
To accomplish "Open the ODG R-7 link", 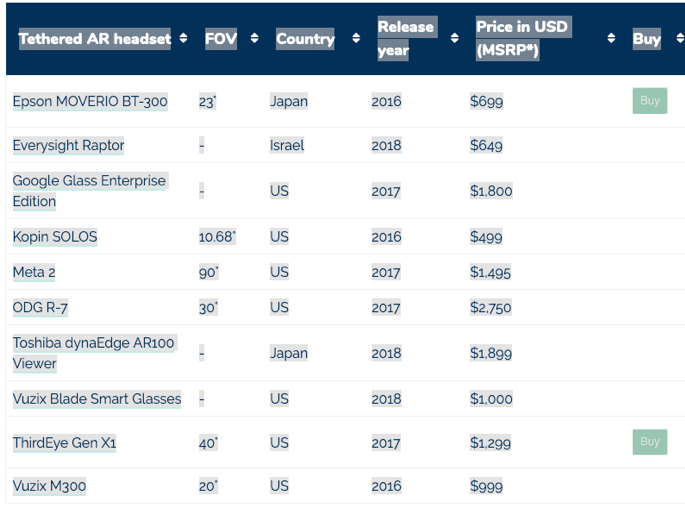I will [x=42, y=307].
